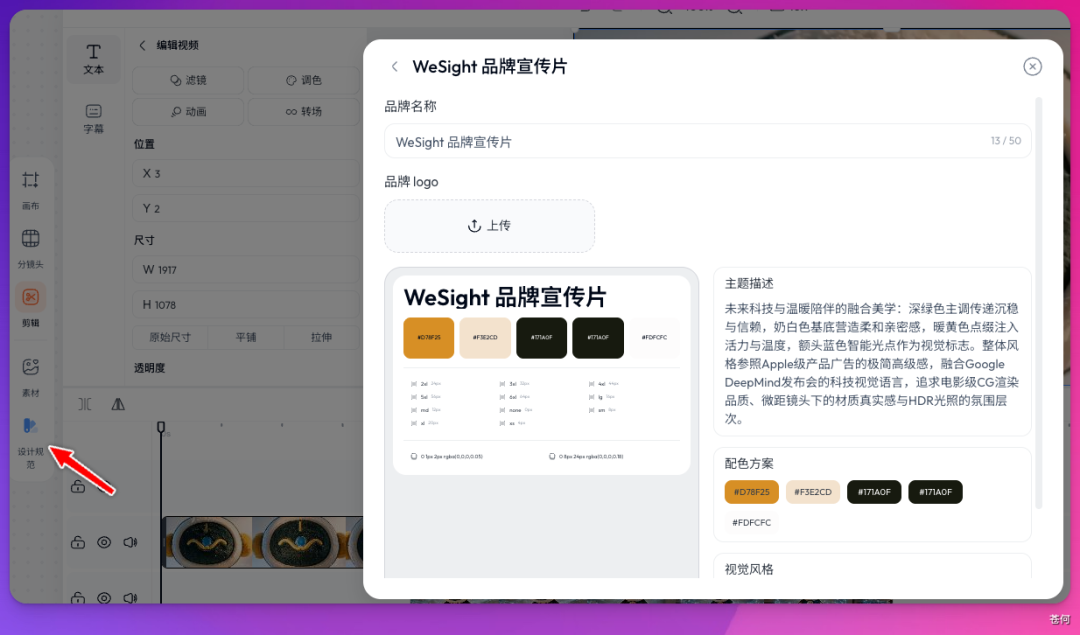Open 动画 animation options
The width and height of the screenshot is (1080, 635).
coord(188,111)
